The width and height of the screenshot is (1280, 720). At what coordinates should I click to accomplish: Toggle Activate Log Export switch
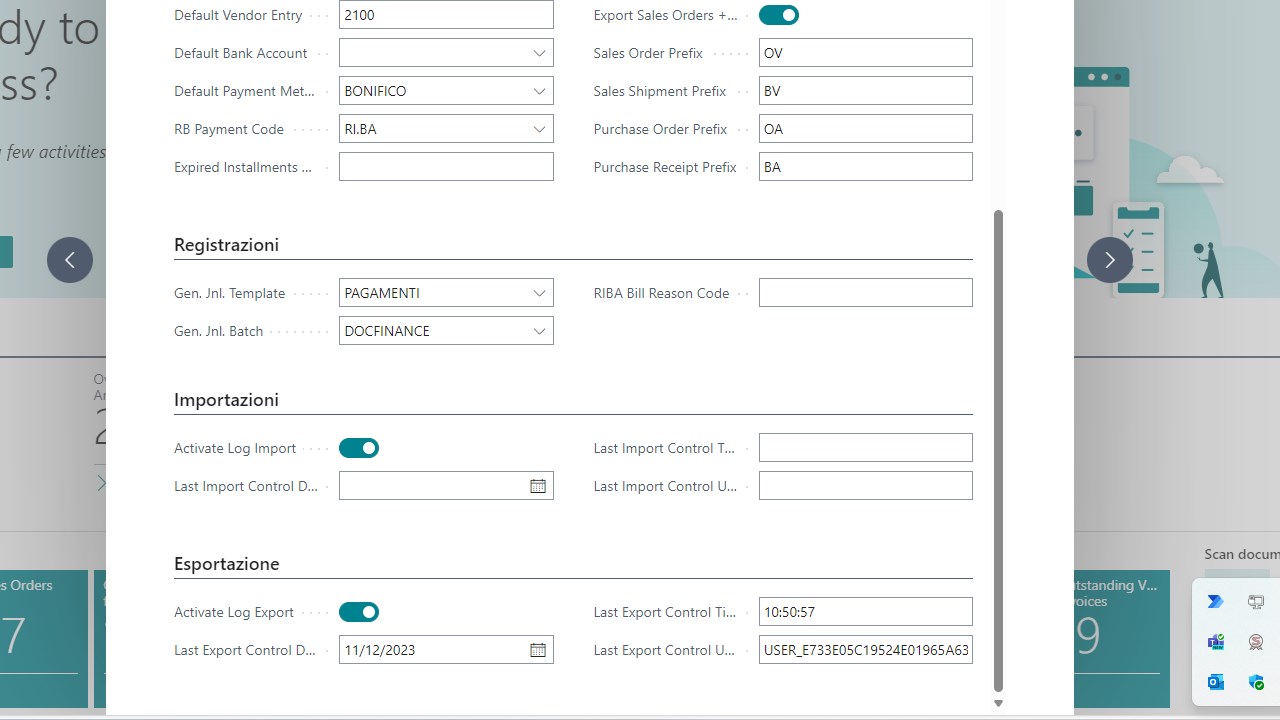point(359,612)
